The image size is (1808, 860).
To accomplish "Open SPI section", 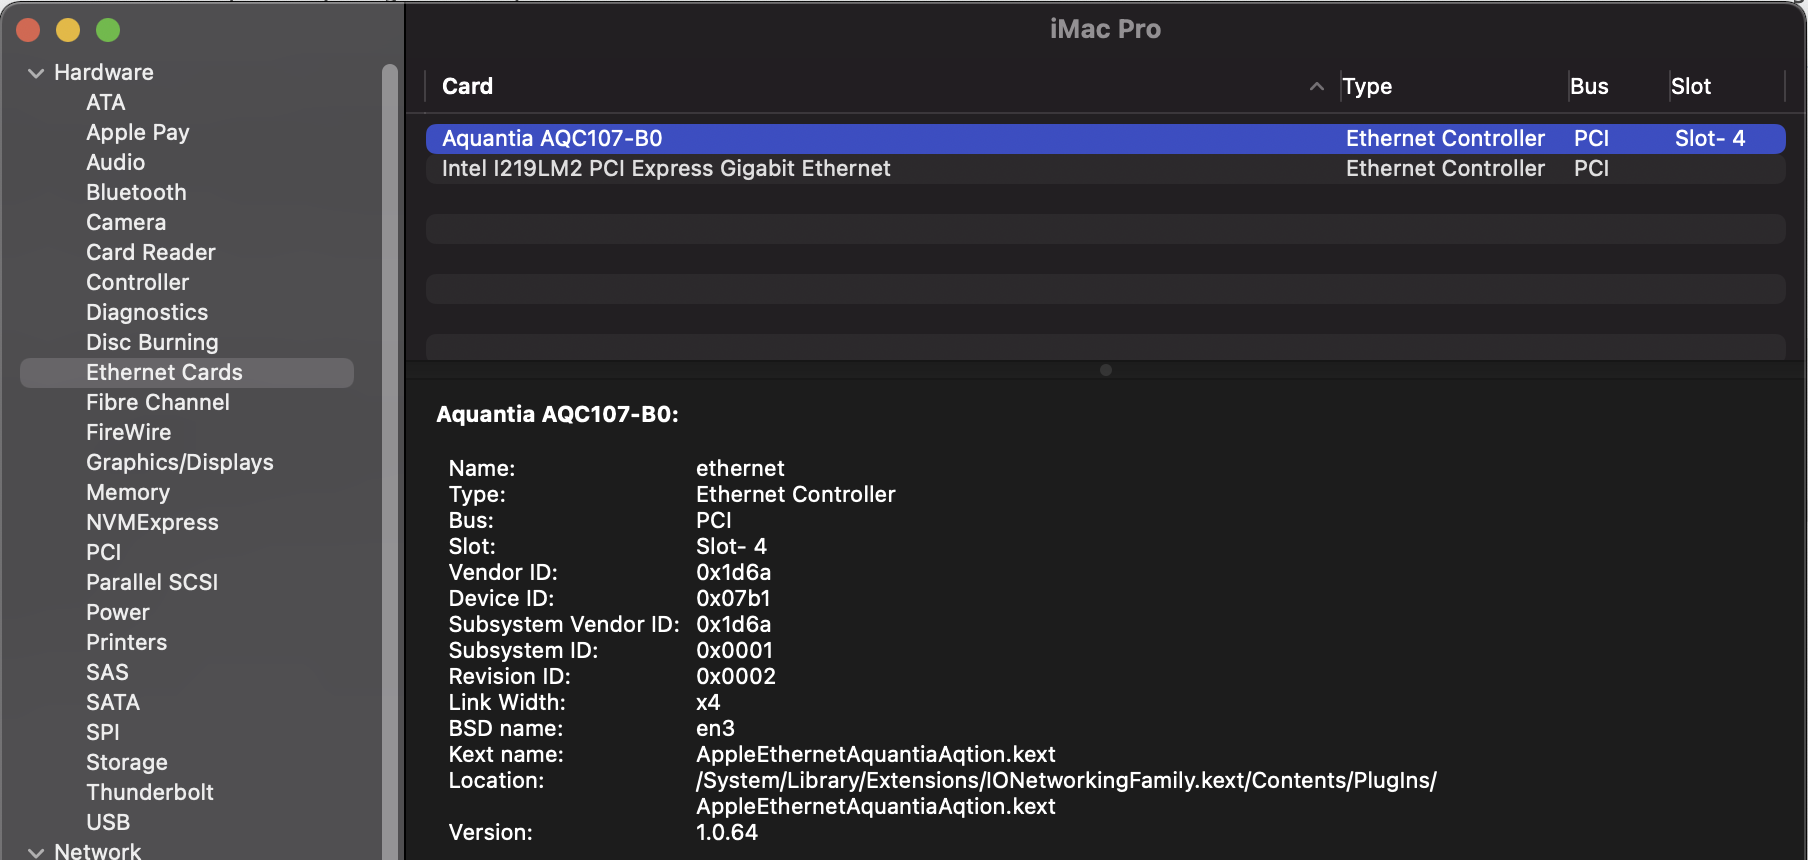I will point(102,733).
